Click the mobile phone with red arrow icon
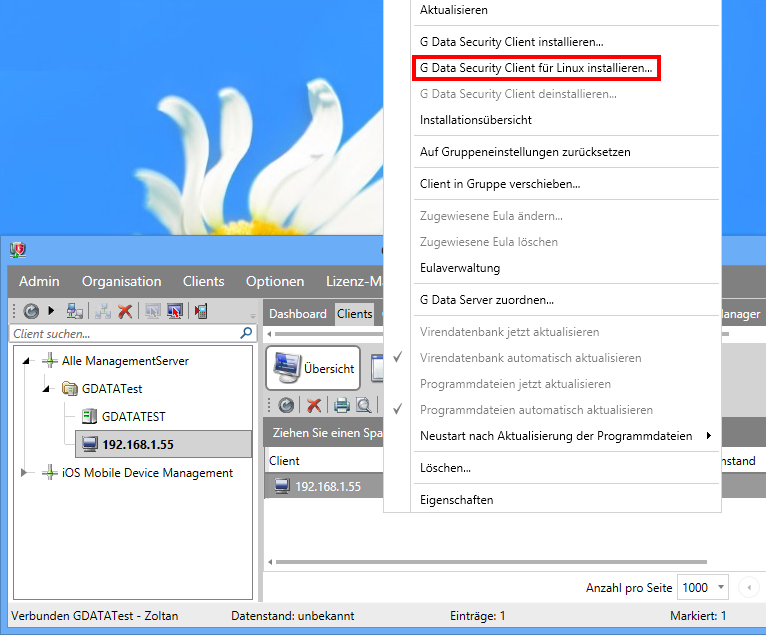This screenshot has width=766, height=635. click(x=201, y=311)
